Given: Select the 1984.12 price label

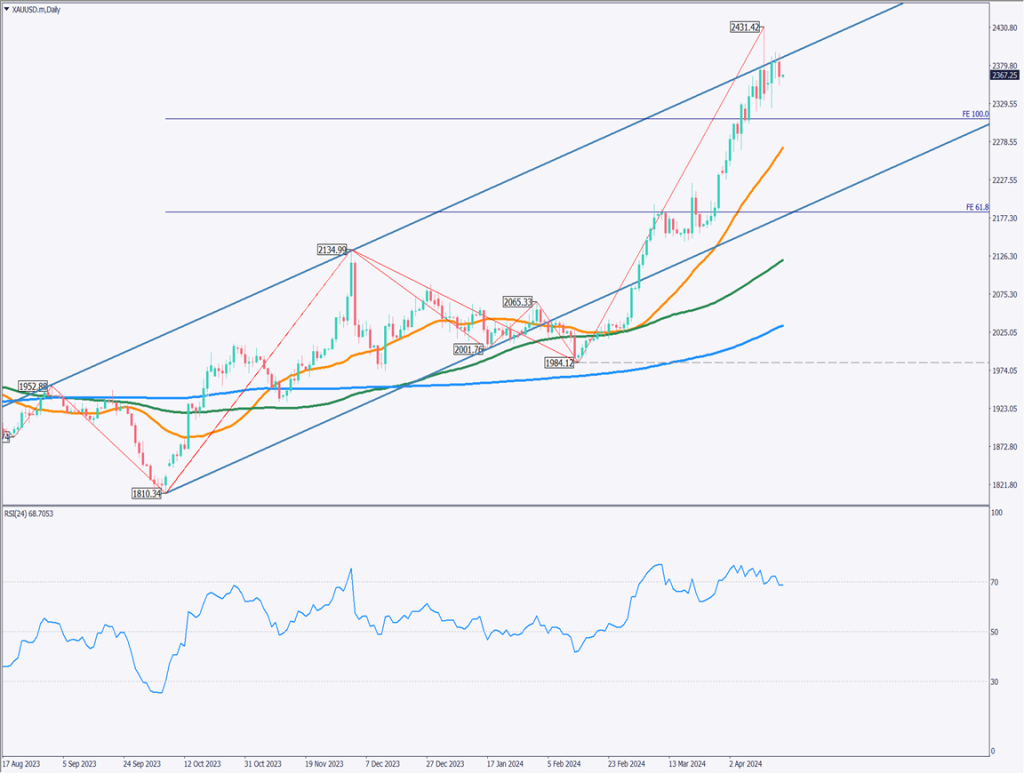Looking at the screenshot, I should pyautogui.click(x=559, y=362).
